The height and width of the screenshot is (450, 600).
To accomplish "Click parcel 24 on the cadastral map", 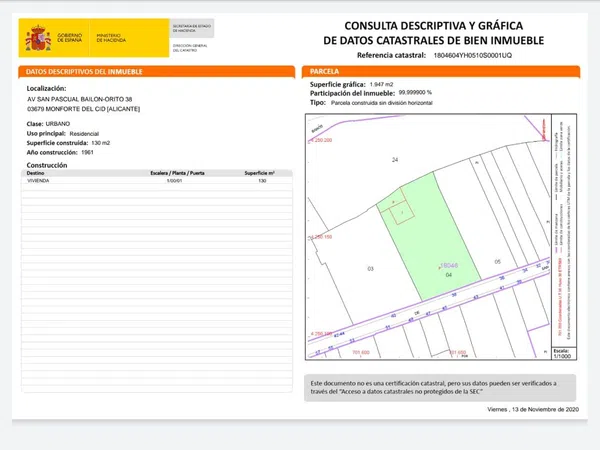I will click(395, 160).
